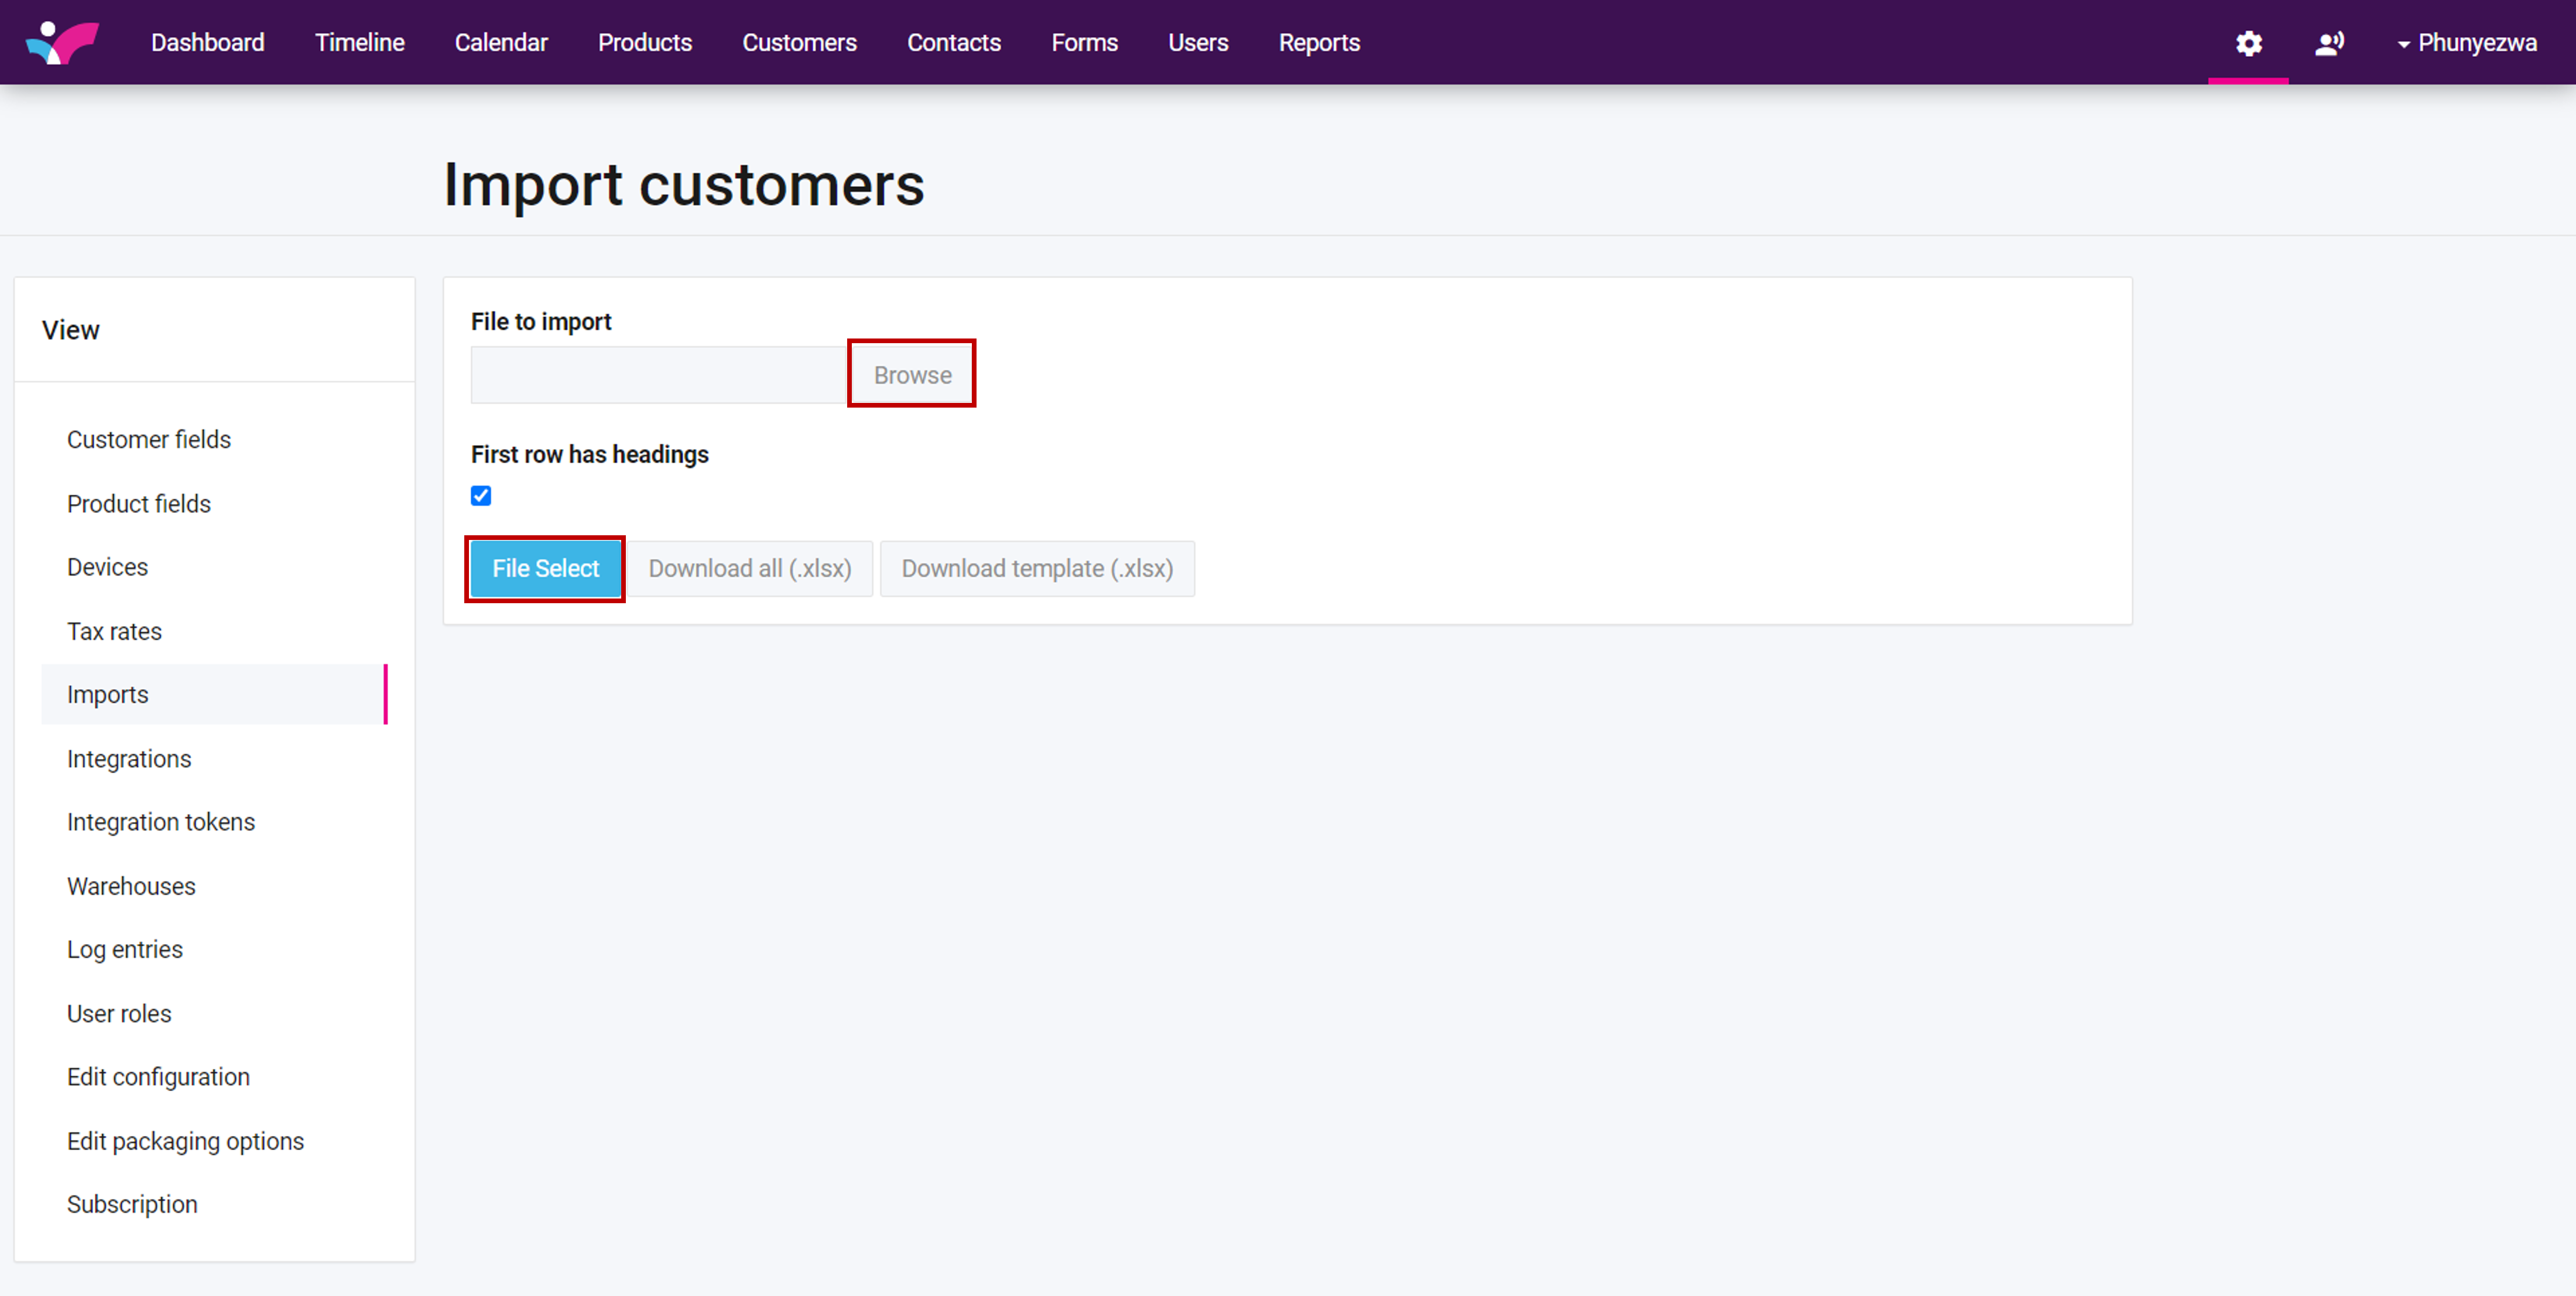Select Tax rates in the sidebar
2576x1296 pixels.
(x=114, y=631)
